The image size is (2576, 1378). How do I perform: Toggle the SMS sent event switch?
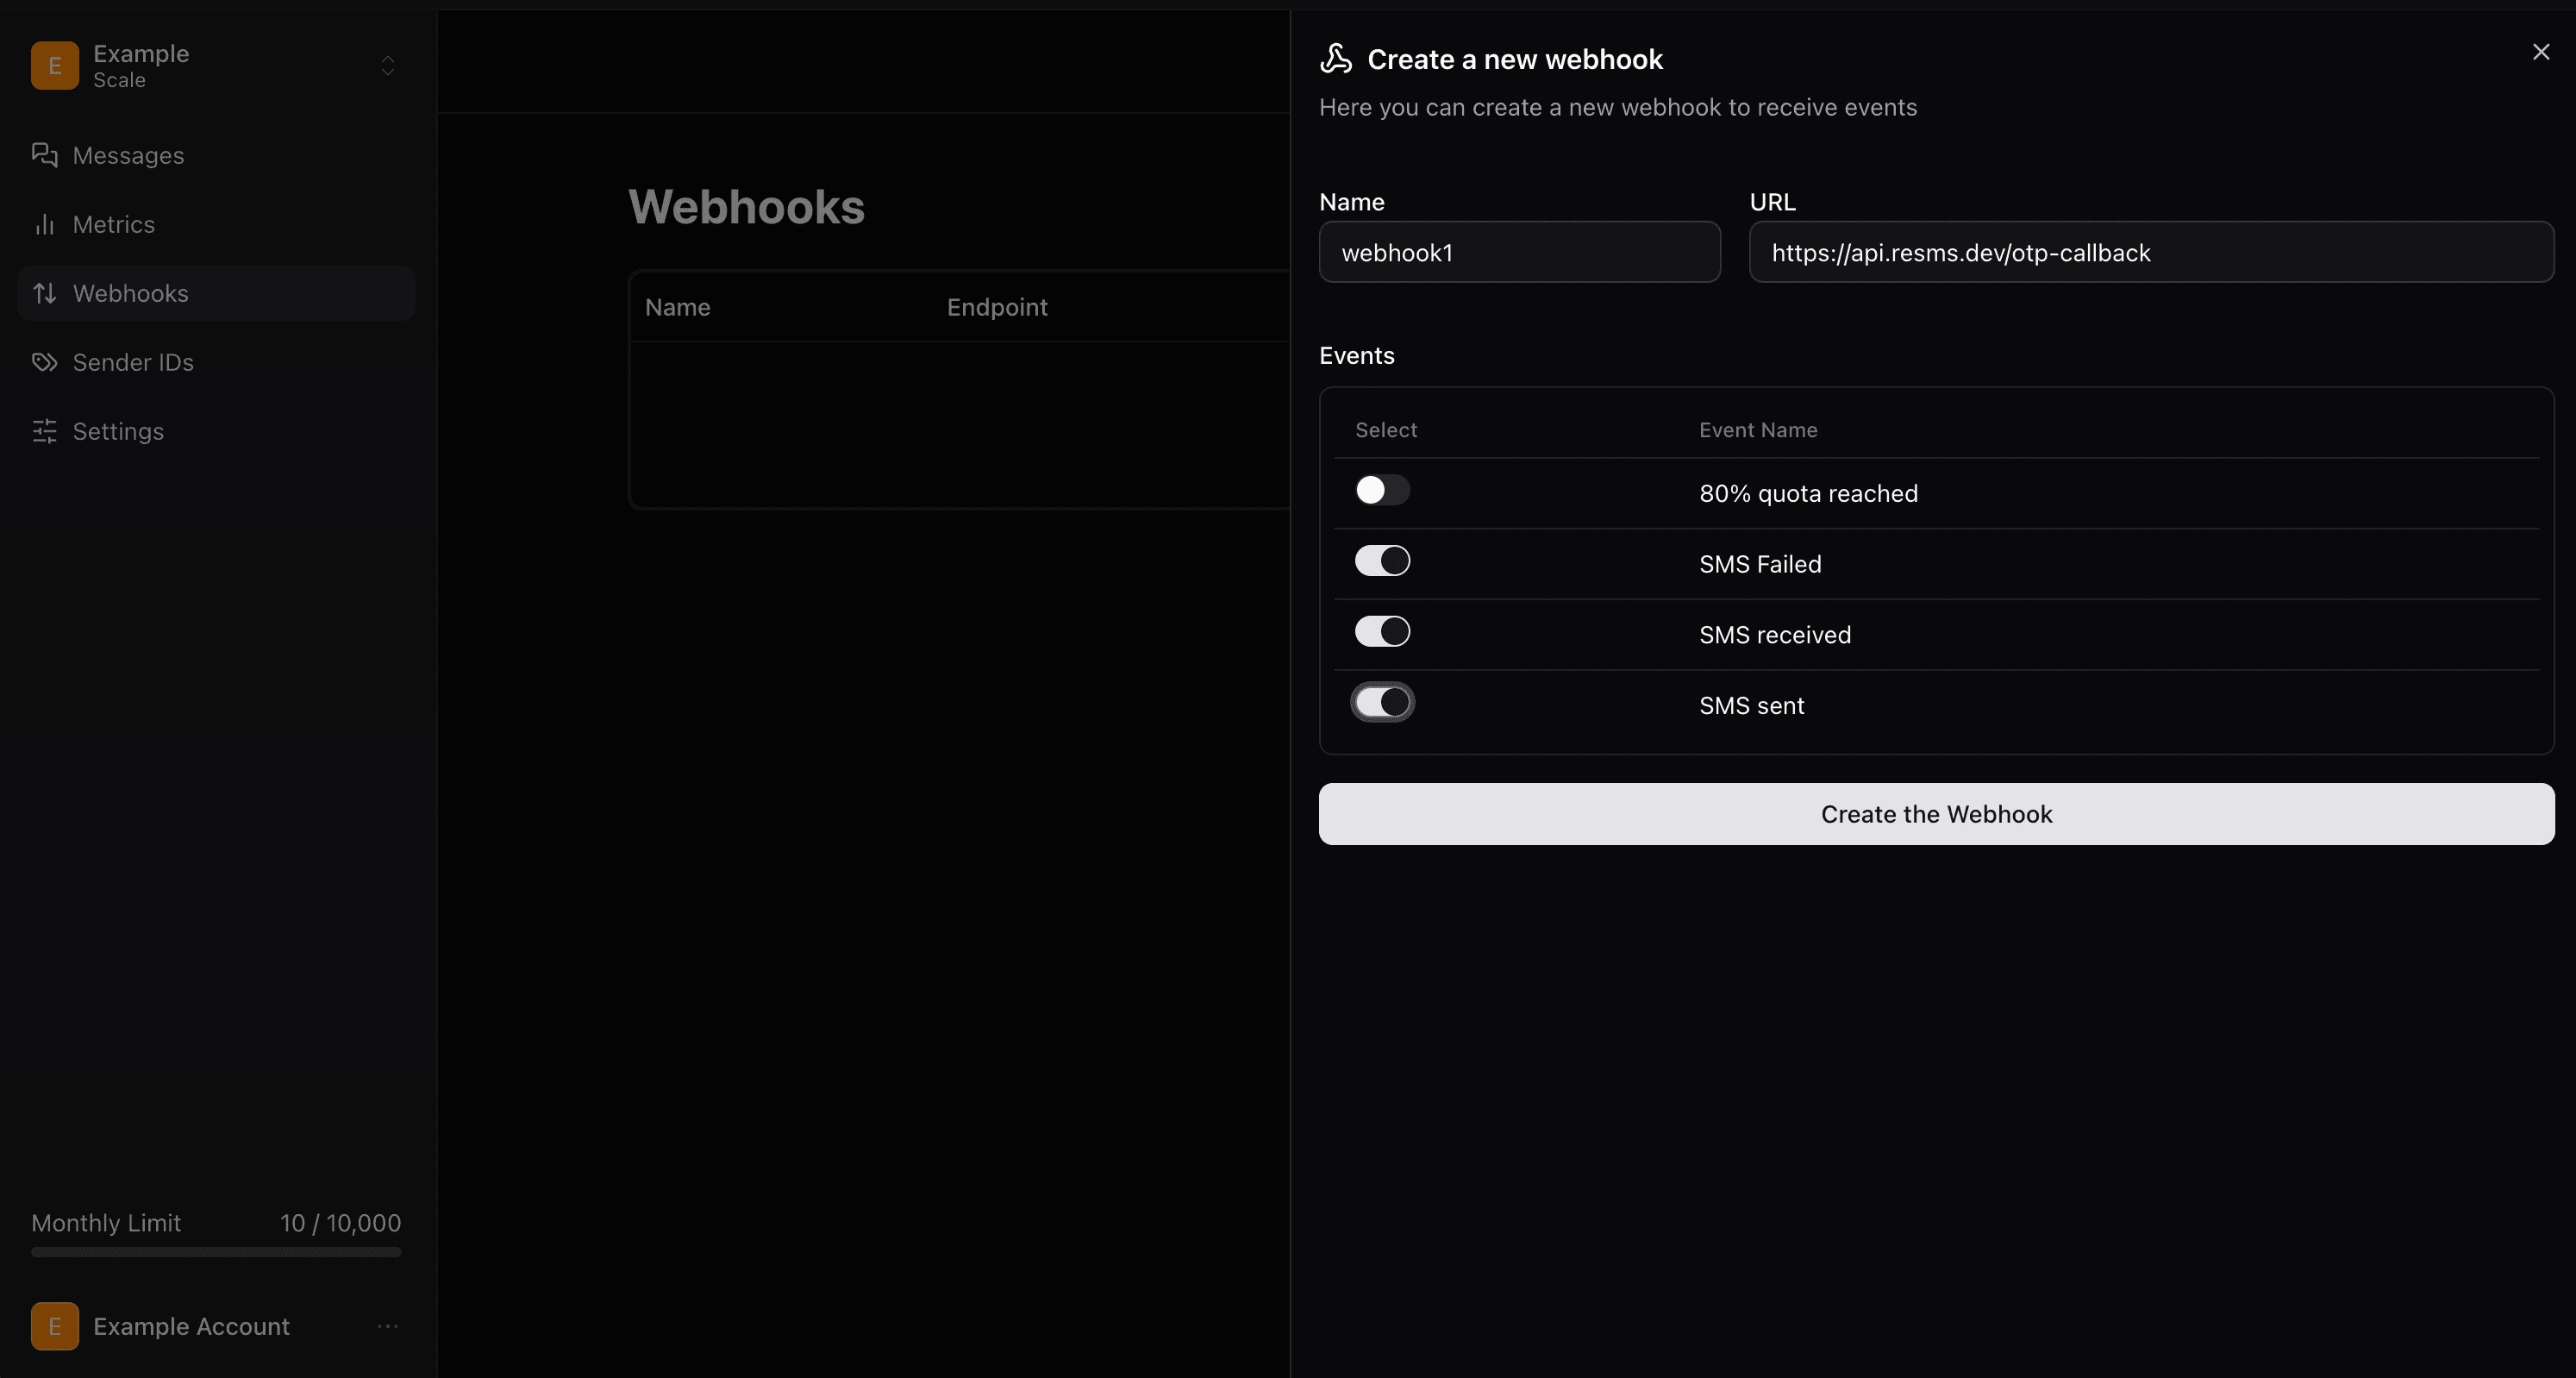[1382, 702]
